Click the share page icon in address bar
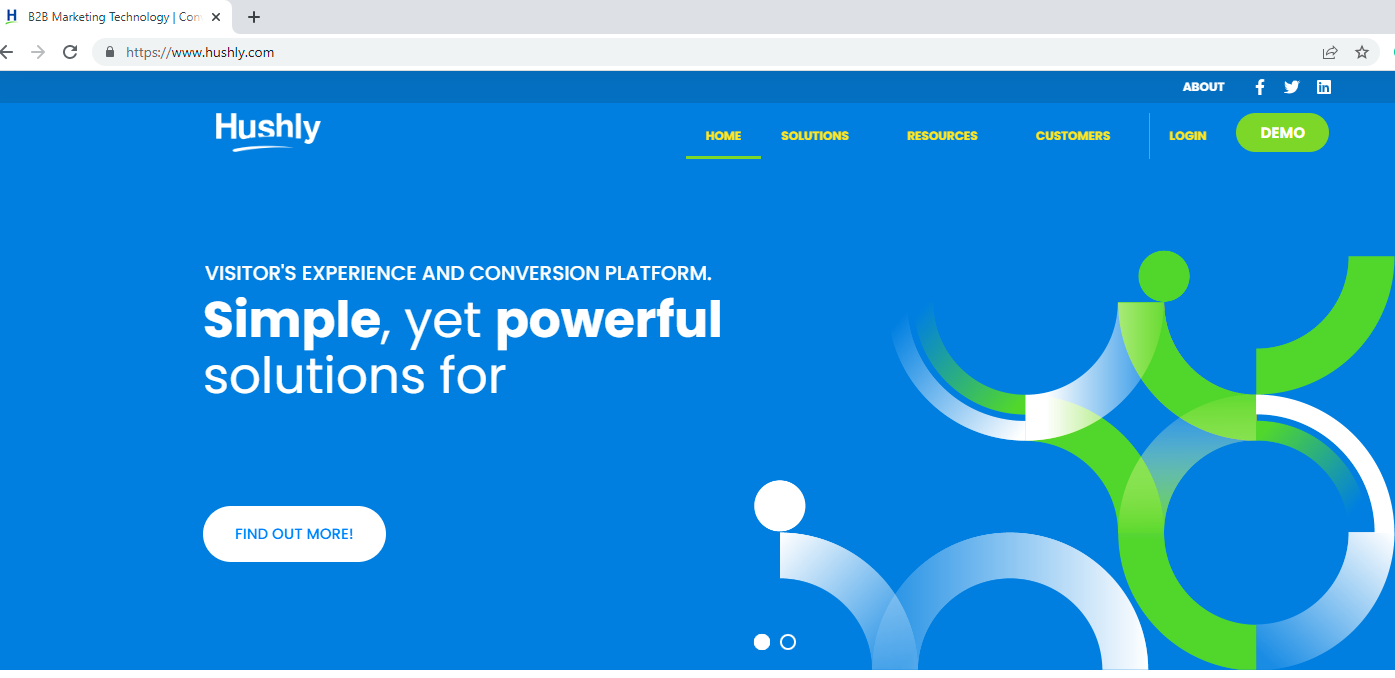This screenshot has width=1395, height=678. (x=1330, y=52)
